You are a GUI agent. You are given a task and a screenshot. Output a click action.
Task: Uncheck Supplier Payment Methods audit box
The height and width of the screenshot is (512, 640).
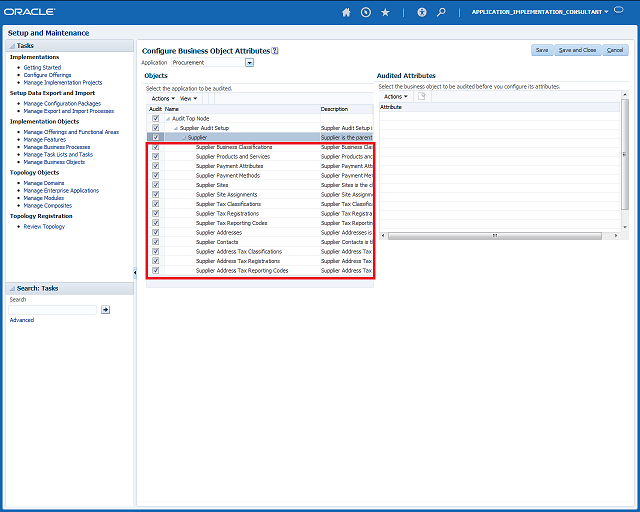tap(156, 175)
